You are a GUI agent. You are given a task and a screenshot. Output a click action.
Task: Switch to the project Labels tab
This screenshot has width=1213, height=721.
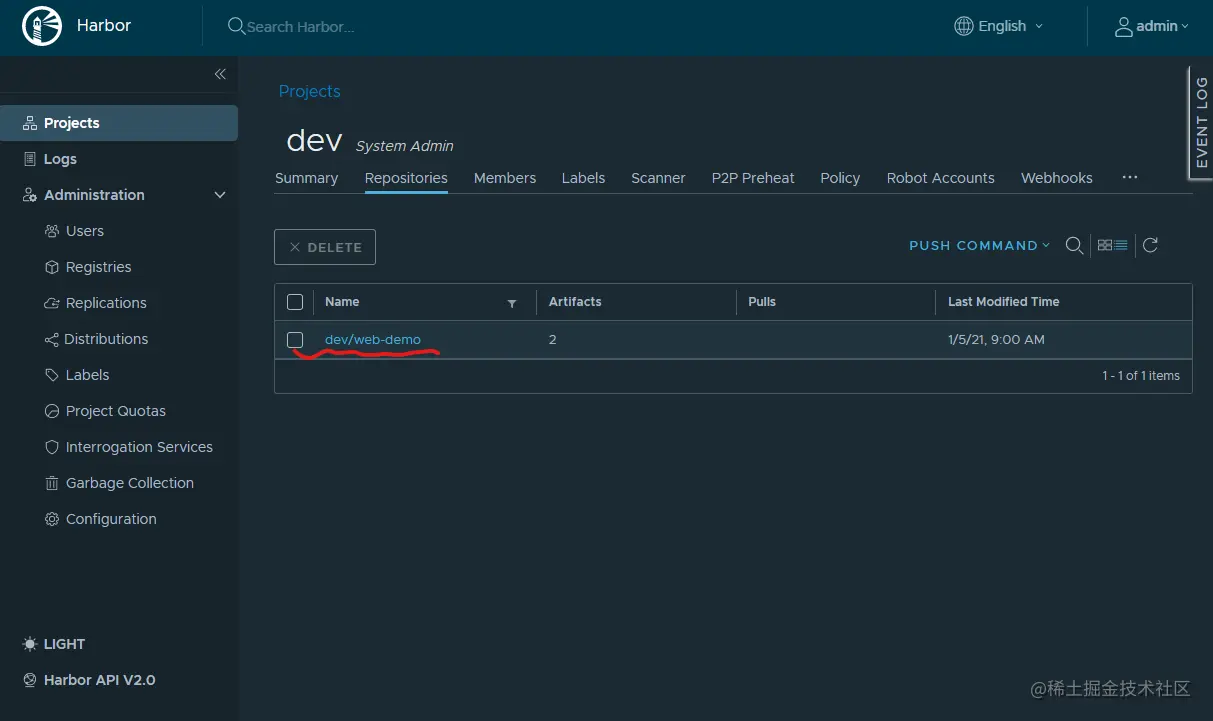pyautogui.click(x=583, y=178)
